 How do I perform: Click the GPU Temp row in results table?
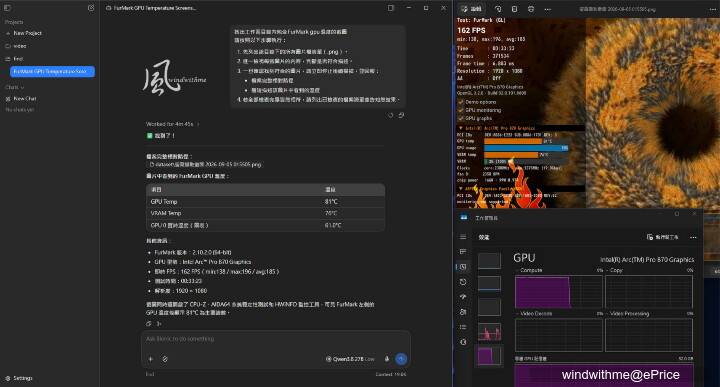click(265, 202)
